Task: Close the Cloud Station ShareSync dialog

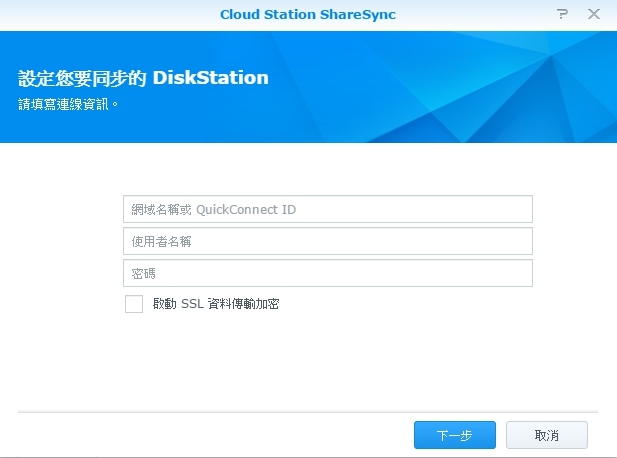Action: pyautogui.click(x=594, y=14)
